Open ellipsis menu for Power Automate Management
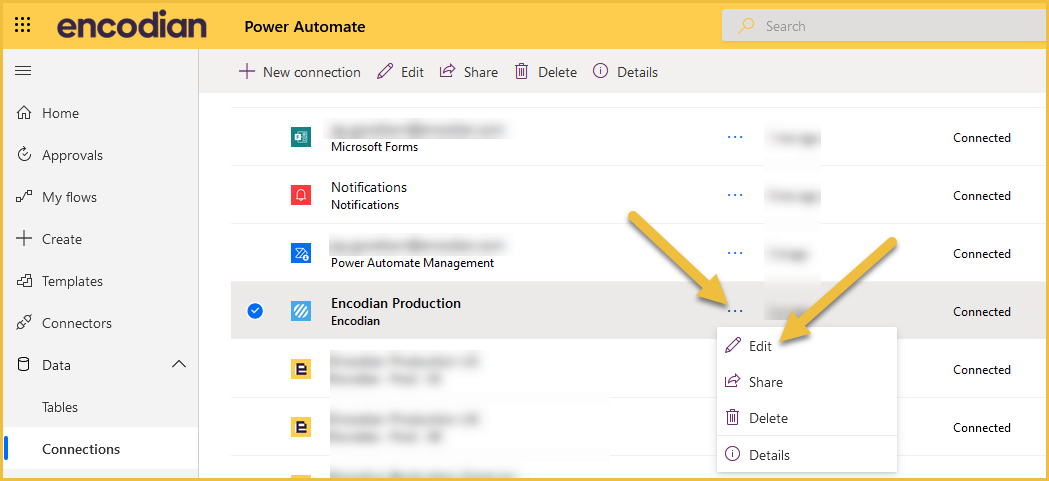Viewport: 1049px width, 481px height. [735, 254]
